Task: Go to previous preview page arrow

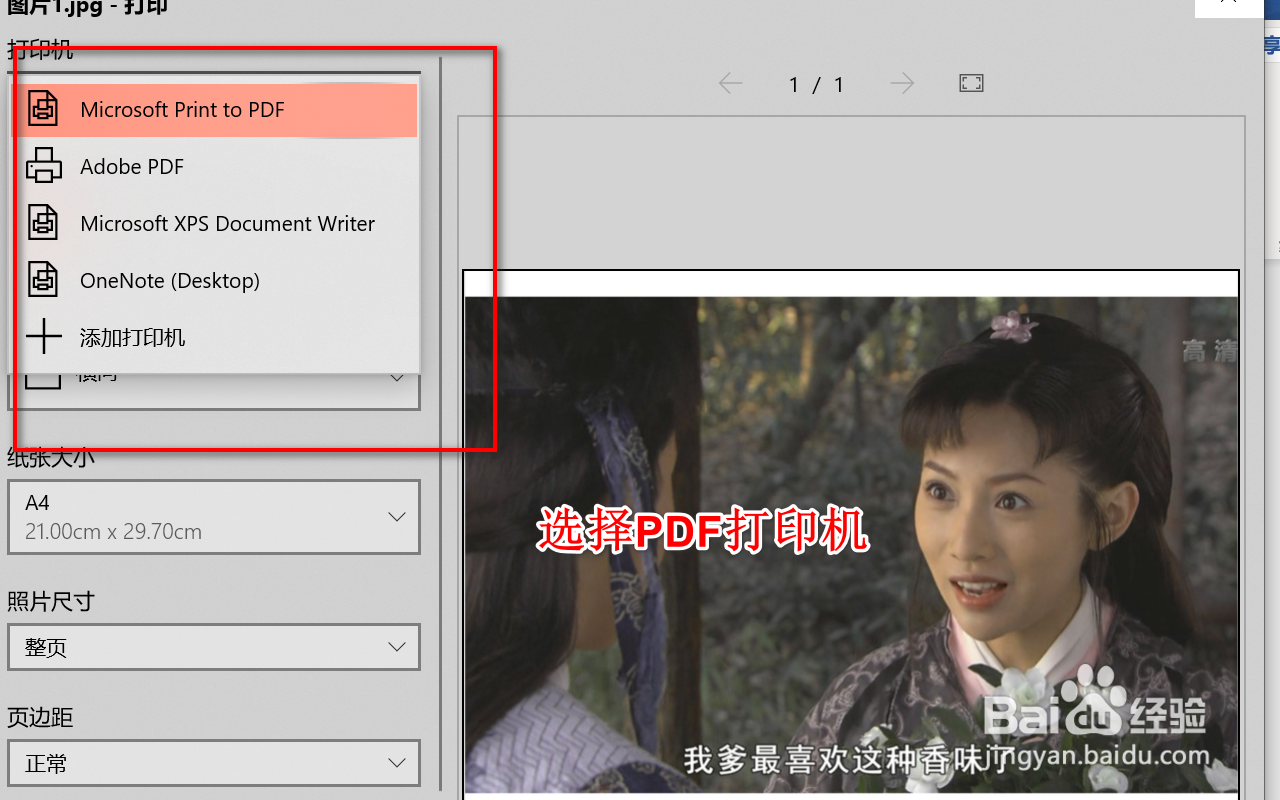Action: [x=731, y=84]
